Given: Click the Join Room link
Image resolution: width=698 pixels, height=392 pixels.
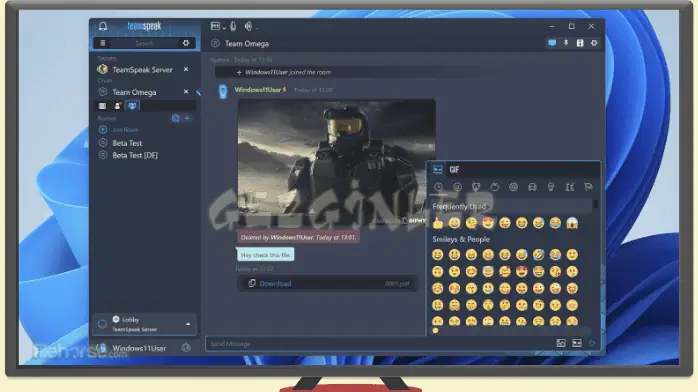Looking at the screenshot, I should coord(125,130).
